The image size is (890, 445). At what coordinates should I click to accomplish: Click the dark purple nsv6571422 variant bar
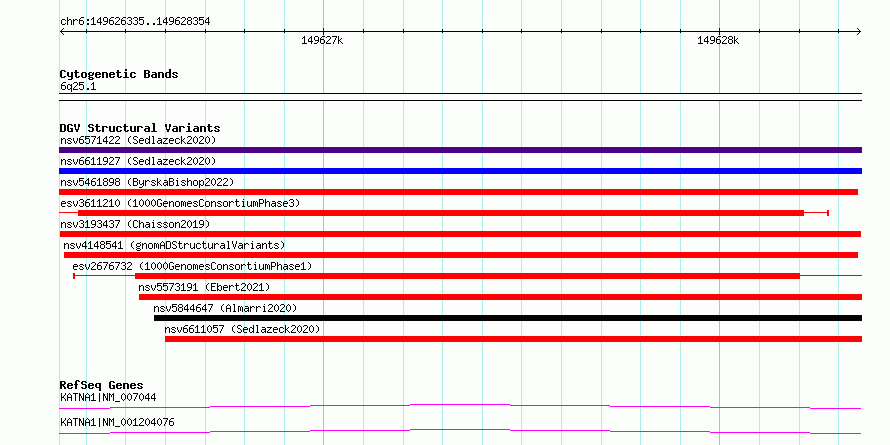pos(460,150)
